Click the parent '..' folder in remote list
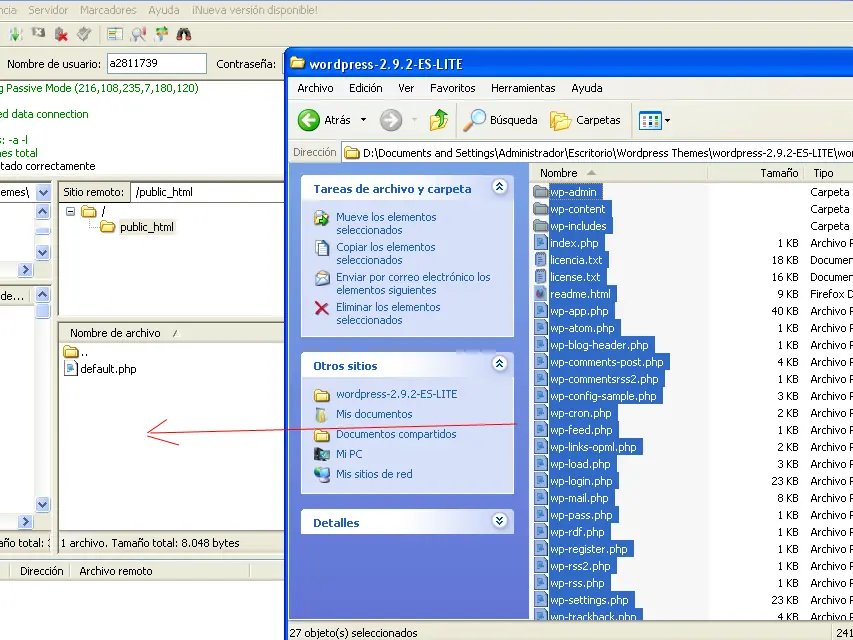This screenshot has width=853, height=640. click(x=76, y=352)
